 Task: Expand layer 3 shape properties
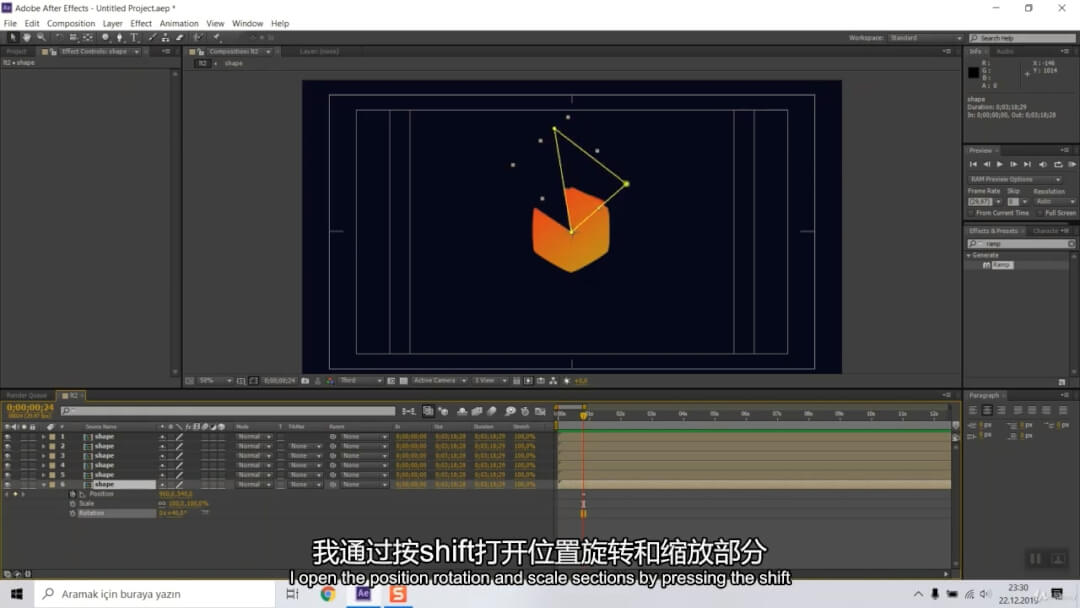[43, 456]
